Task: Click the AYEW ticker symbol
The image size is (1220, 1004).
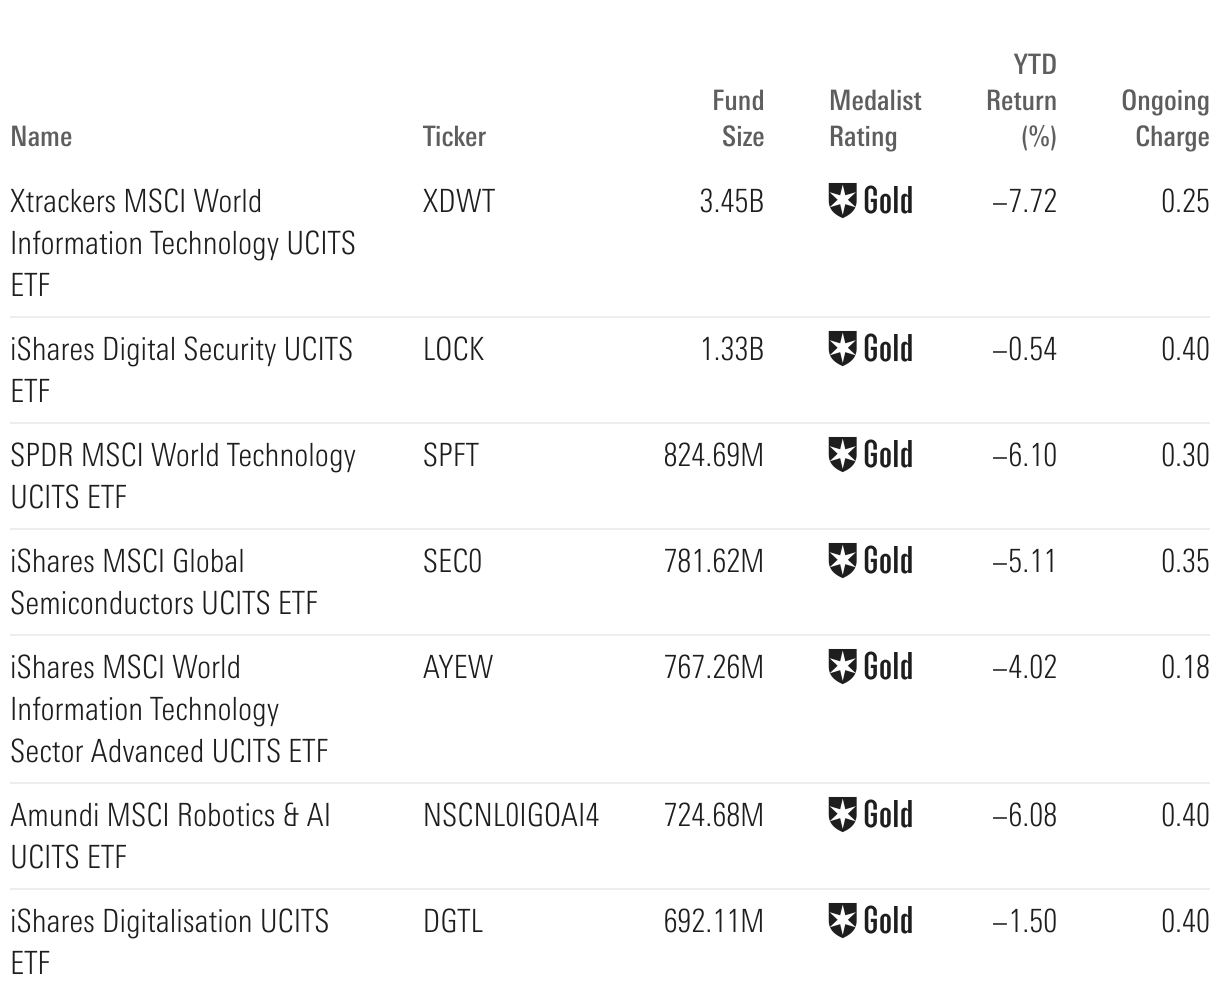Action: click(458, 668)
